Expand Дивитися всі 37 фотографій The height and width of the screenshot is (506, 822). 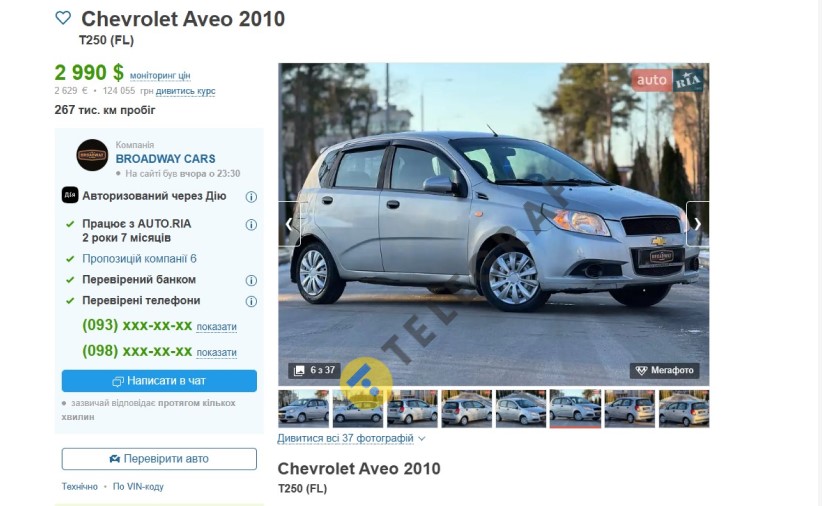(351, 438)
